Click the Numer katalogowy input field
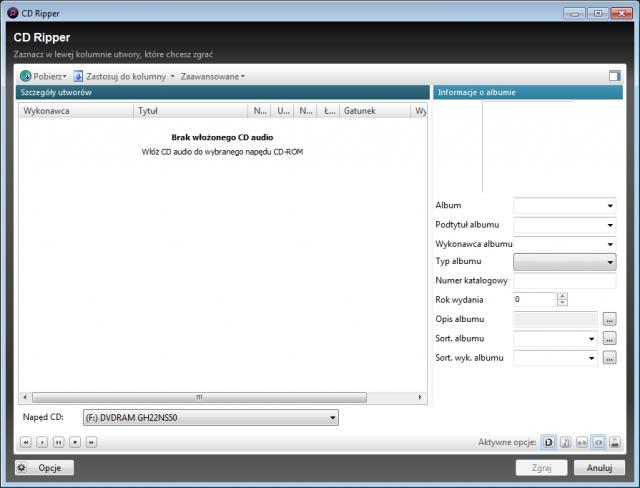 point(564,281)
